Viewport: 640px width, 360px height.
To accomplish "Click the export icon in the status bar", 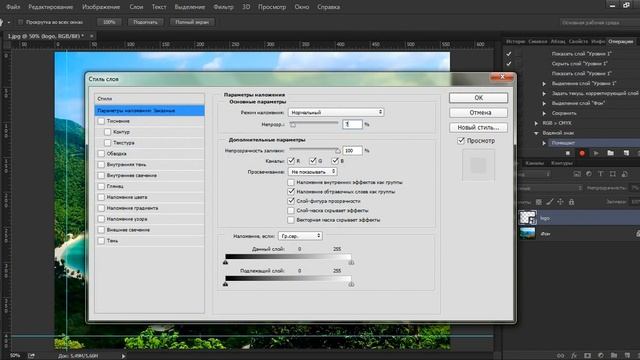I will [x=31, y=356].
